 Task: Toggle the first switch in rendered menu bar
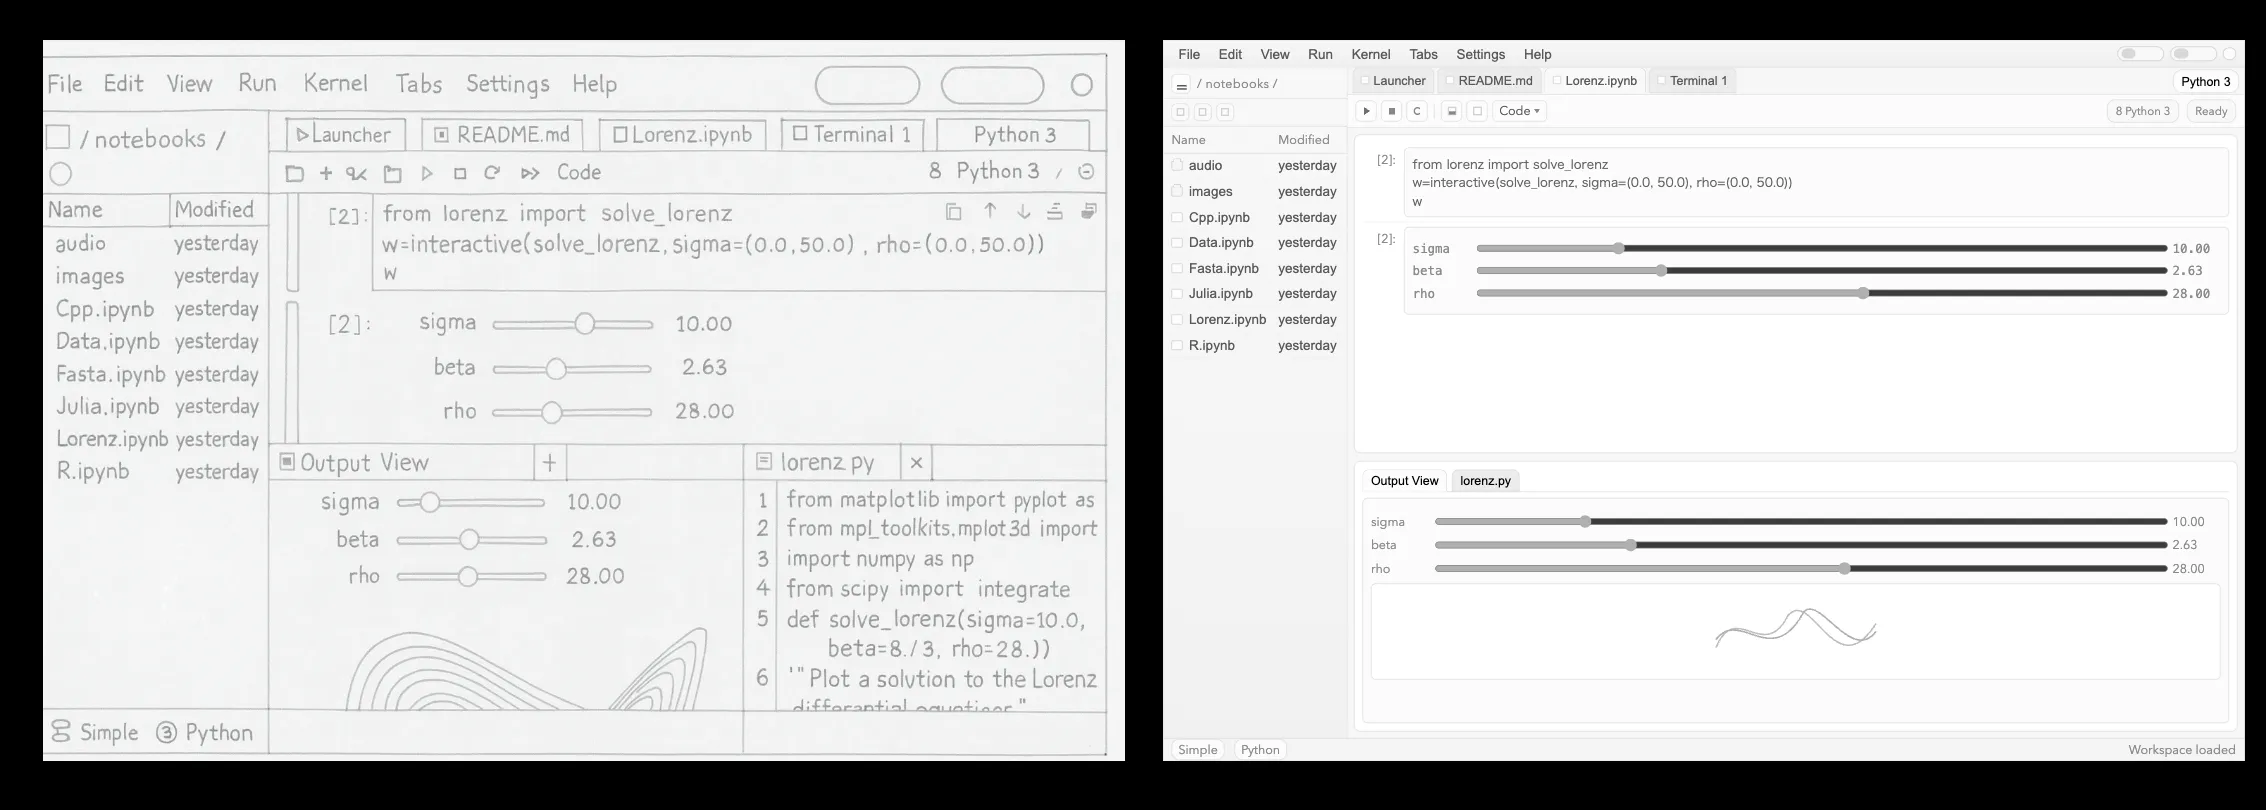pos(2140,54)
